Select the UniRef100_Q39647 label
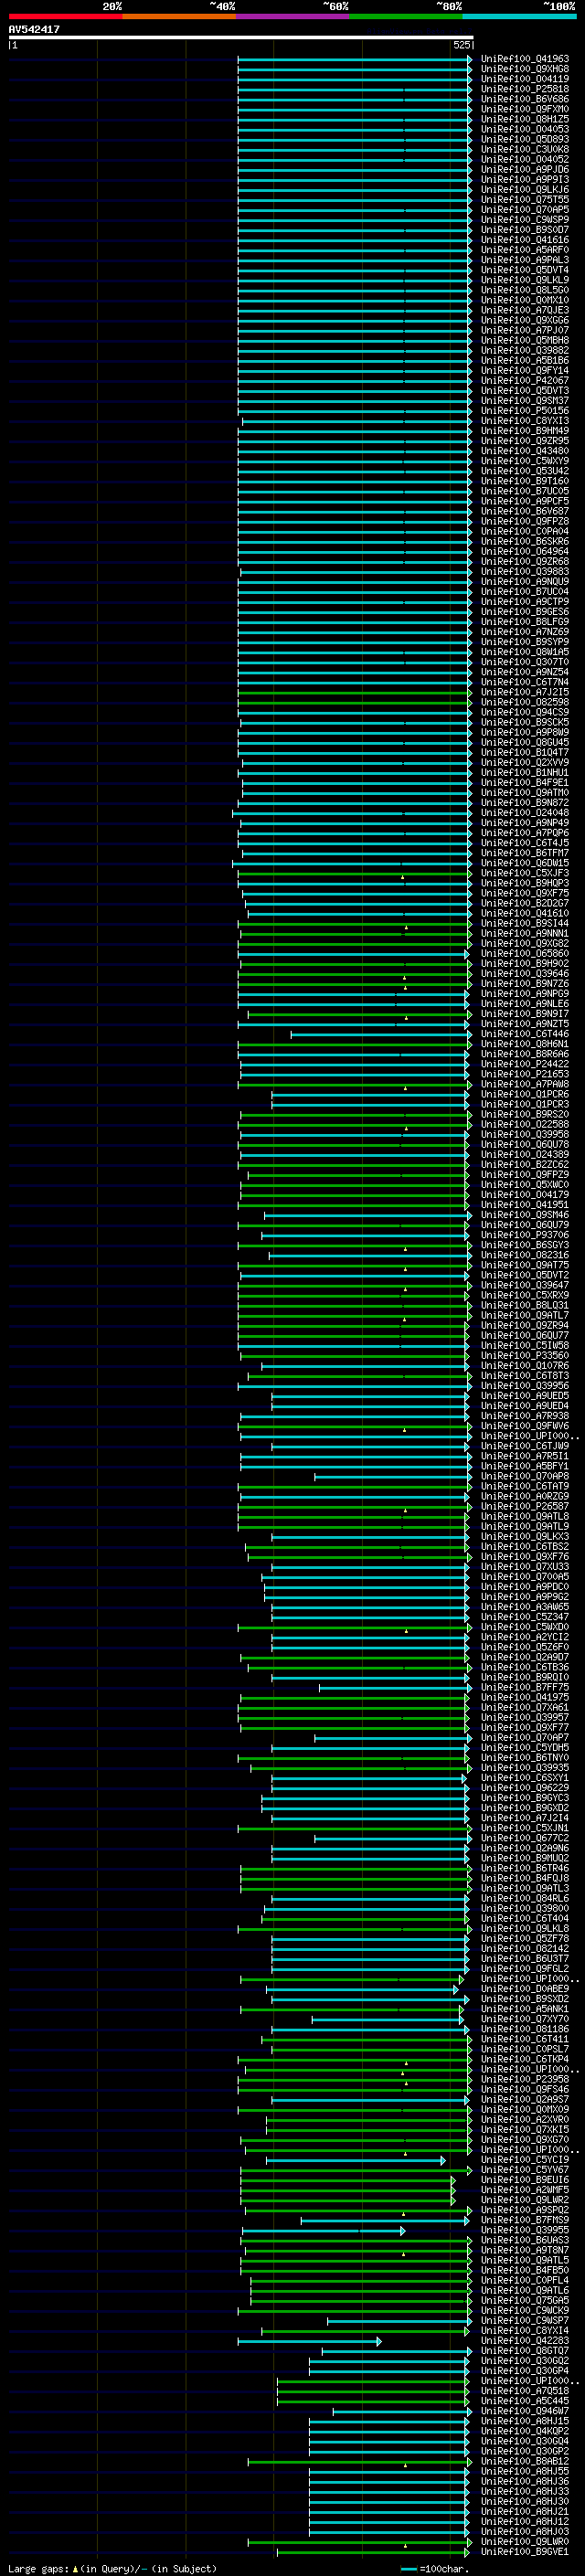585x2576 pixels. coord(525,1286)
